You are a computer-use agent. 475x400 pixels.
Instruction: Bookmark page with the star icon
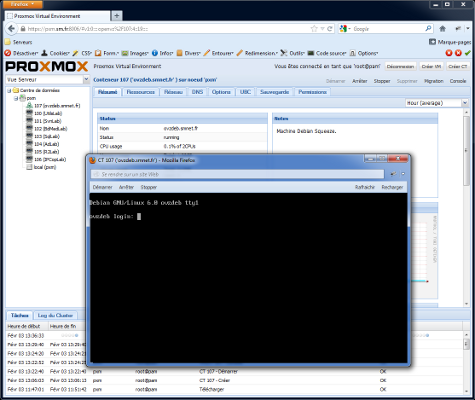pyautogui.click(x=314, y=29)
